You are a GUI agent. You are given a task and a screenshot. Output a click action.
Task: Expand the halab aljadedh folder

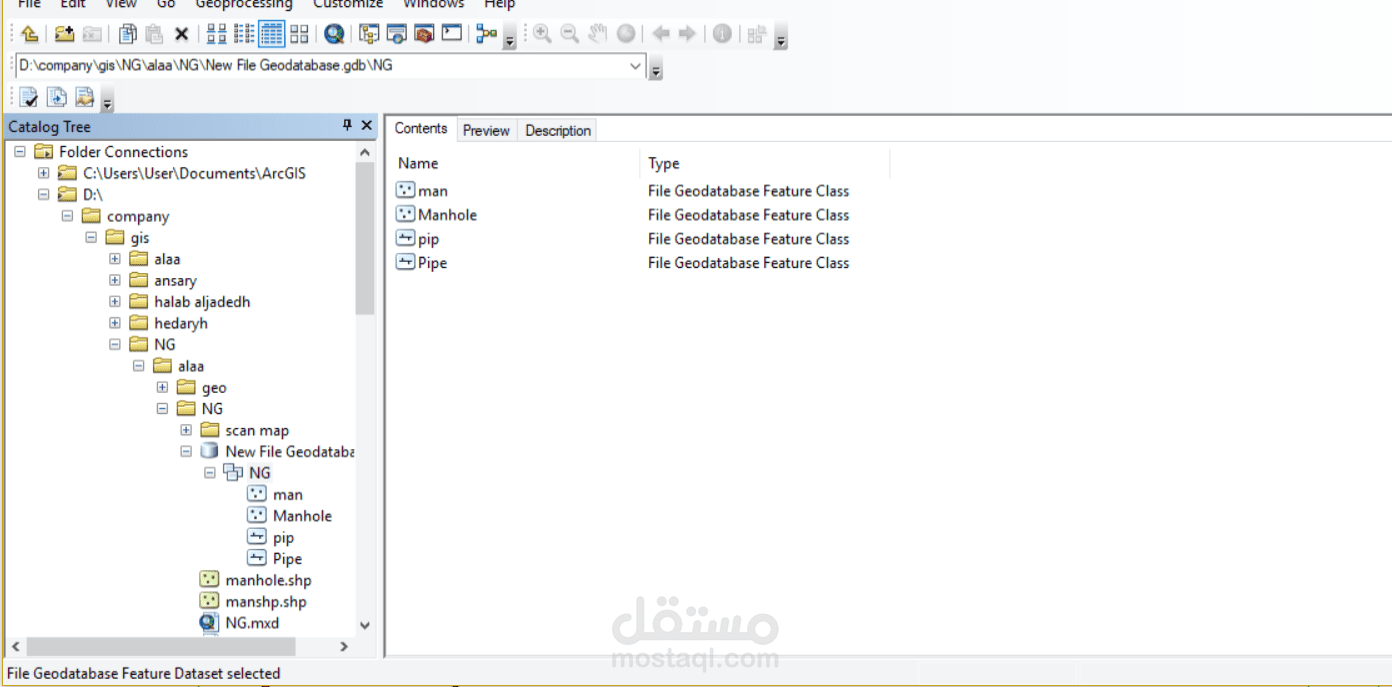pos(115,301)
